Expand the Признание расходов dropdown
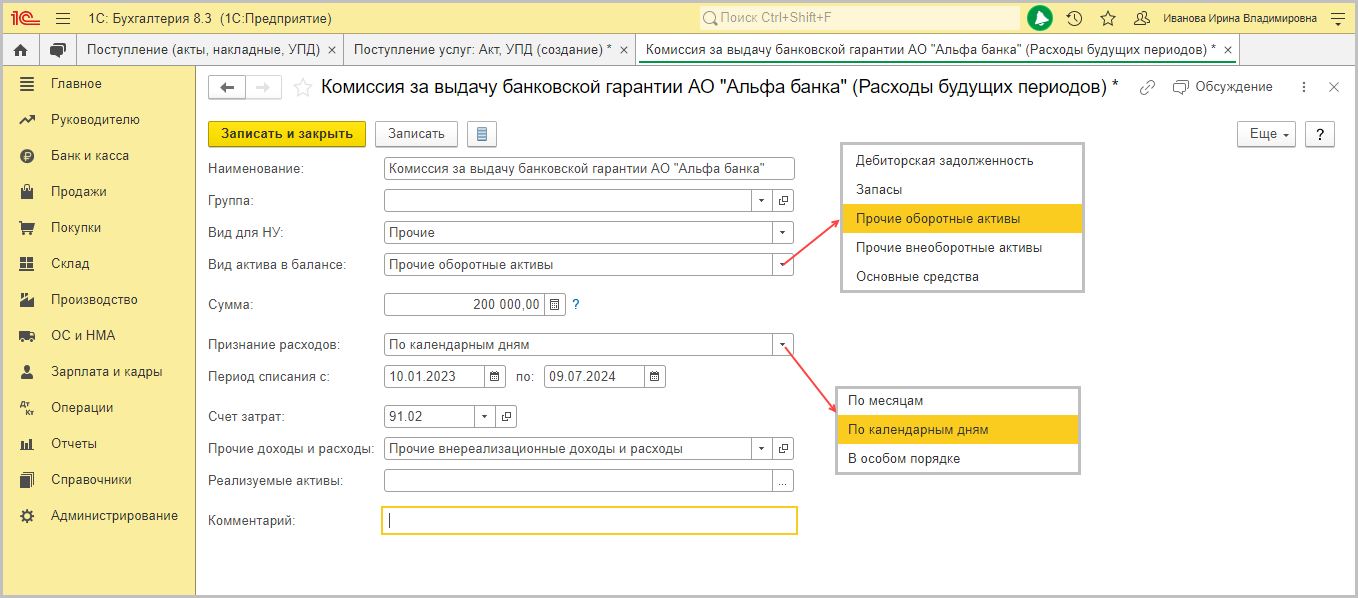This screenshot has width=1358, height=598. (x=782, y=345)
